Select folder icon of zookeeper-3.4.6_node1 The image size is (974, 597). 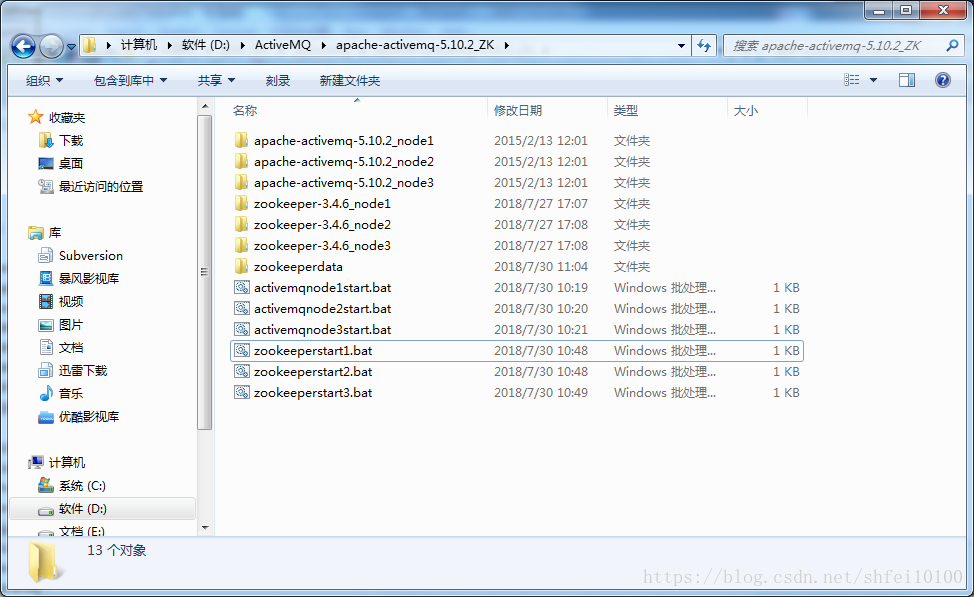(242, 204)
